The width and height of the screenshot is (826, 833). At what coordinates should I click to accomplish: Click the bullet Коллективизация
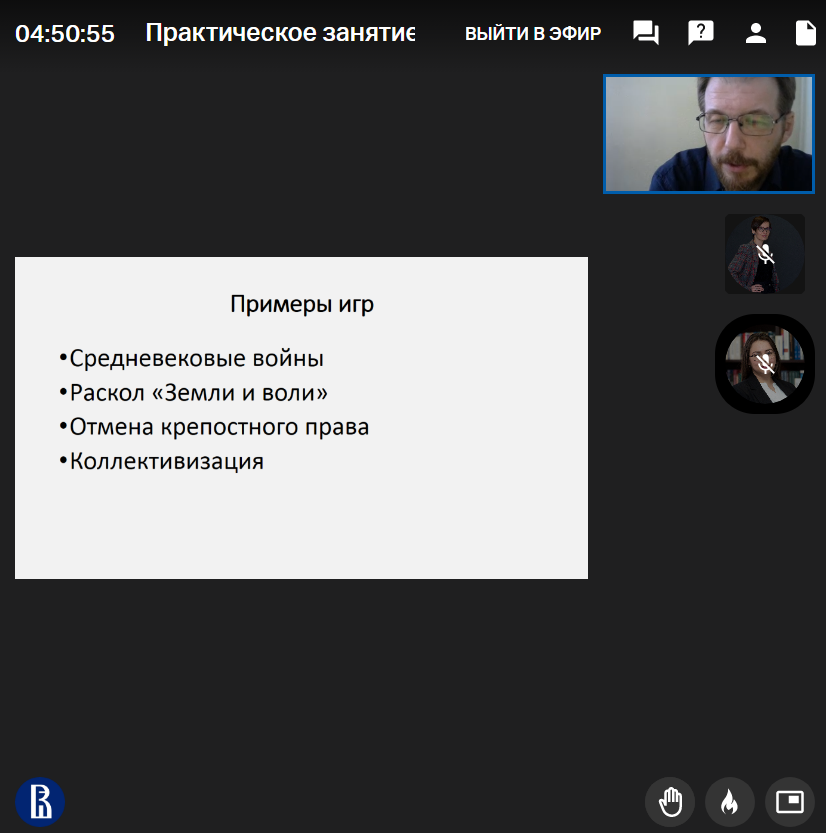[x=166, y=461]
